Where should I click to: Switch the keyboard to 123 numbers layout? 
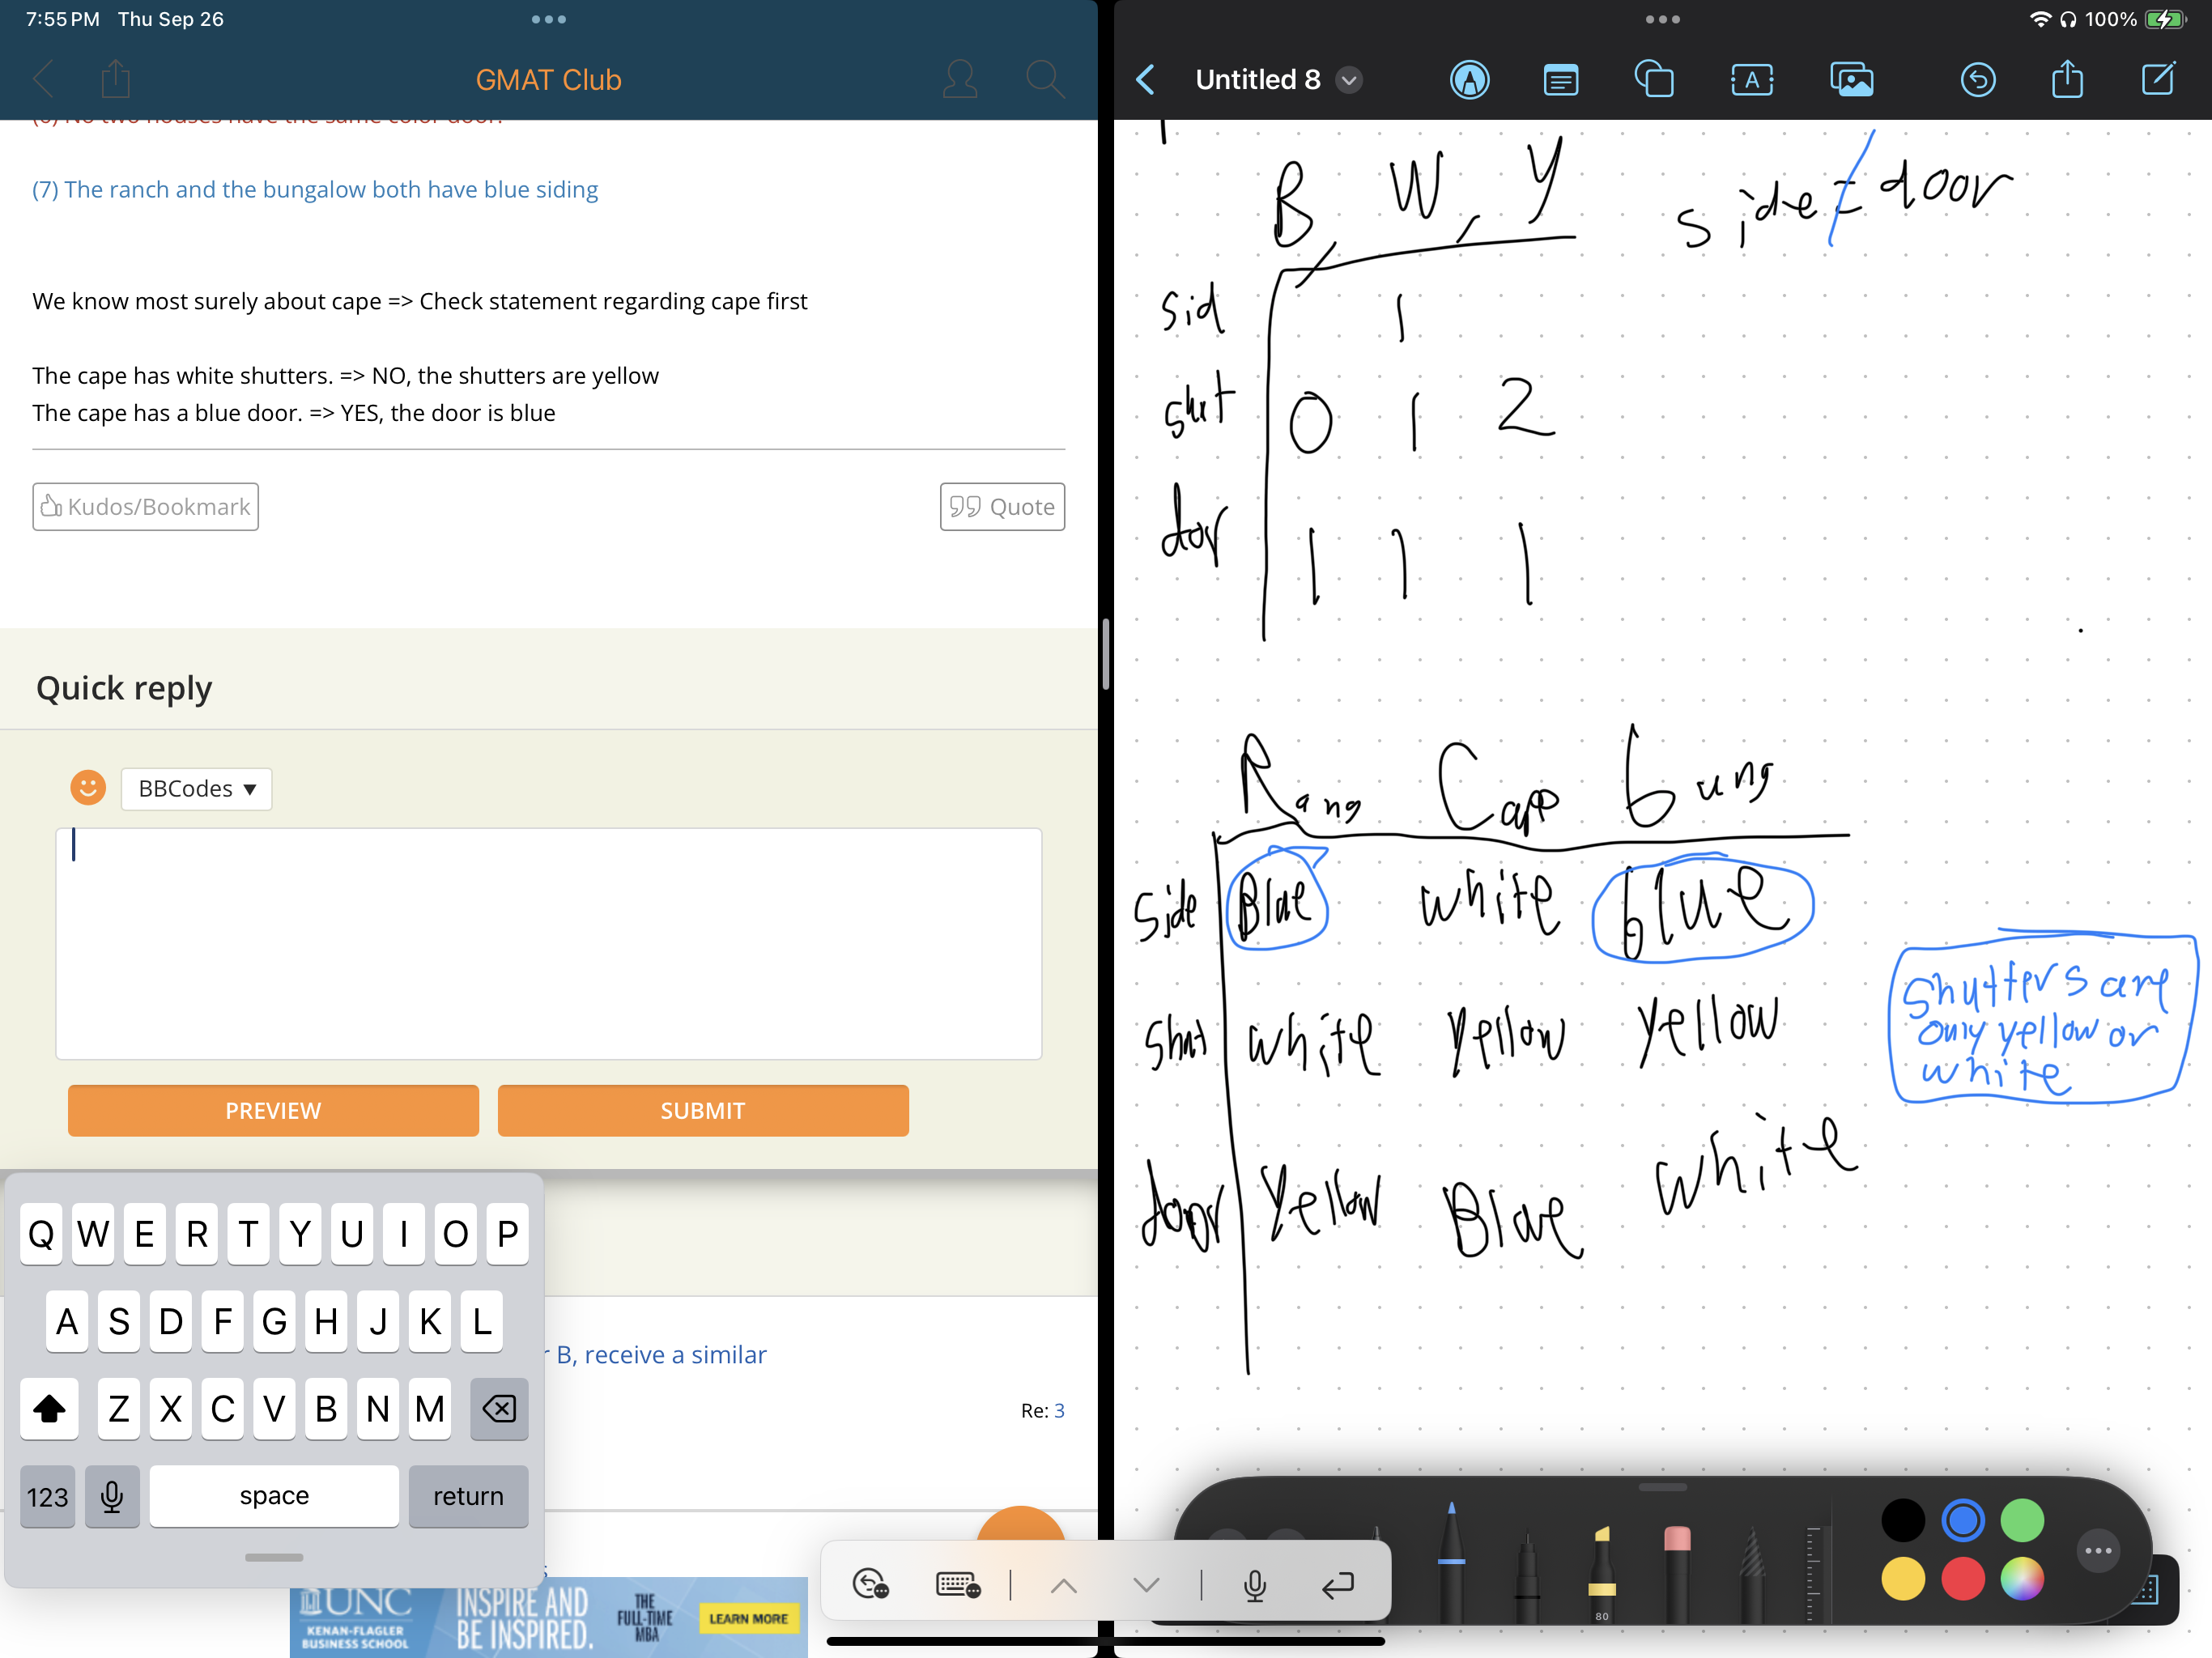coord(47,1496)
